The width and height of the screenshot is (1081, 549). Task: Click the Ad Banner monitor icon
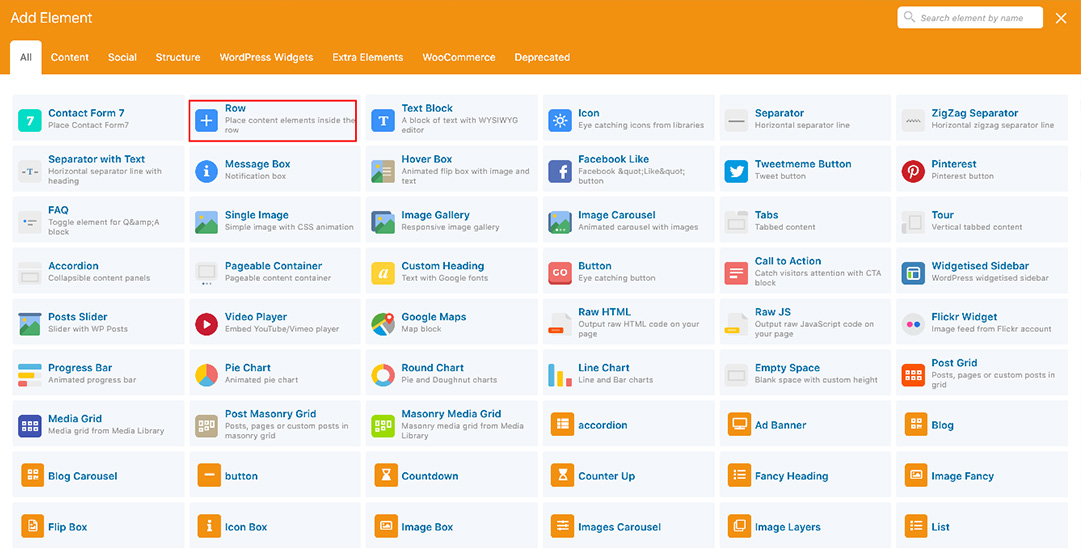click(740, 424)
